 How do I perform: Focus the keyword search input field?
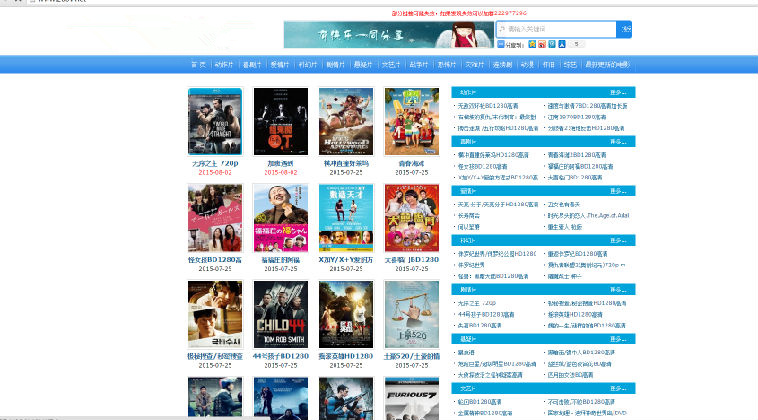[556, 29]
